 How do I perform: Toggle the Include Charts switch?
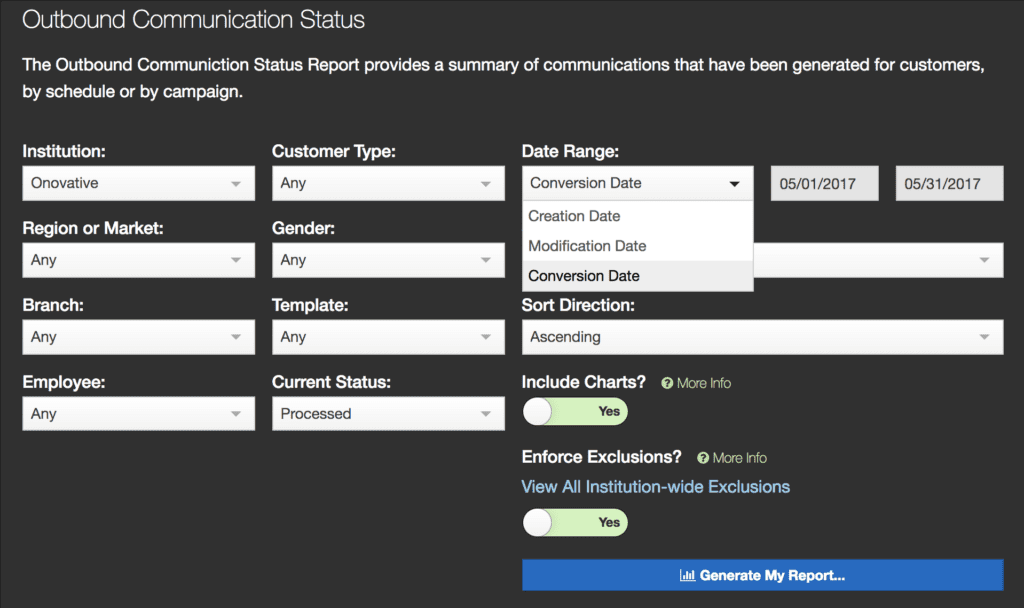575,411
